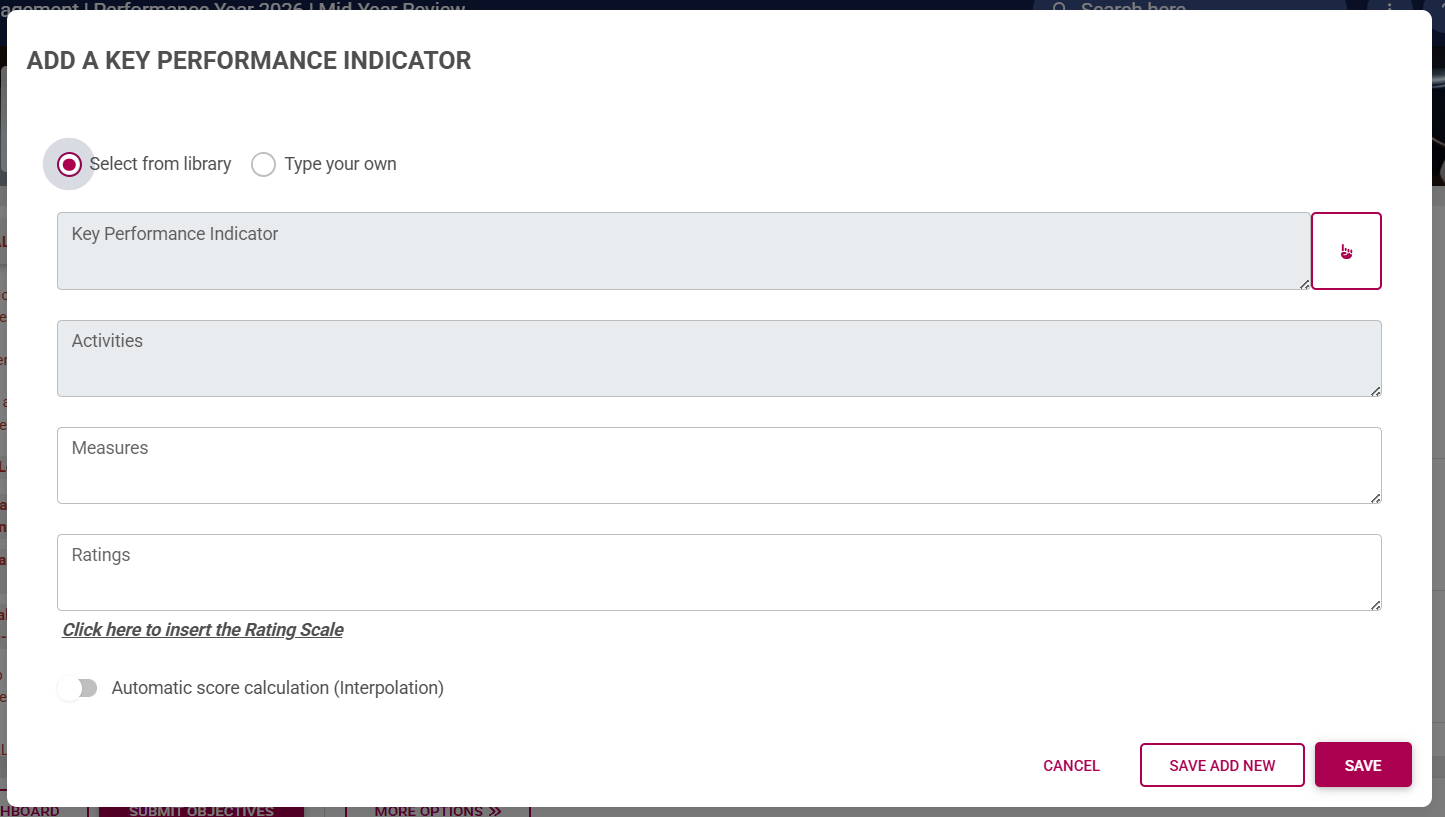Open MORE OPTIONS at the bottom
Screen dimensions: 1445x817
(438, 811)
